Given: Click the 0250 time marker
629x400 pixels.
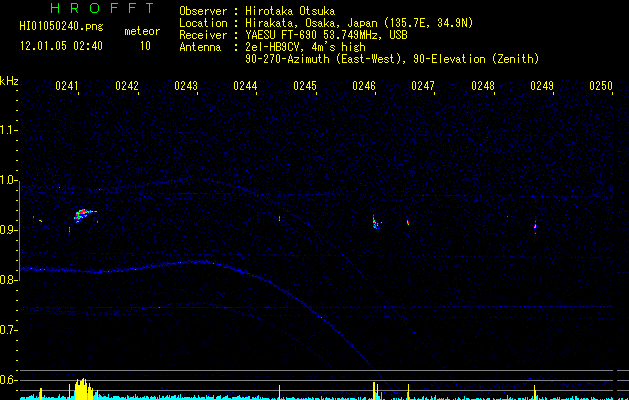Looking at the screenshot, I should click(601, 86).
